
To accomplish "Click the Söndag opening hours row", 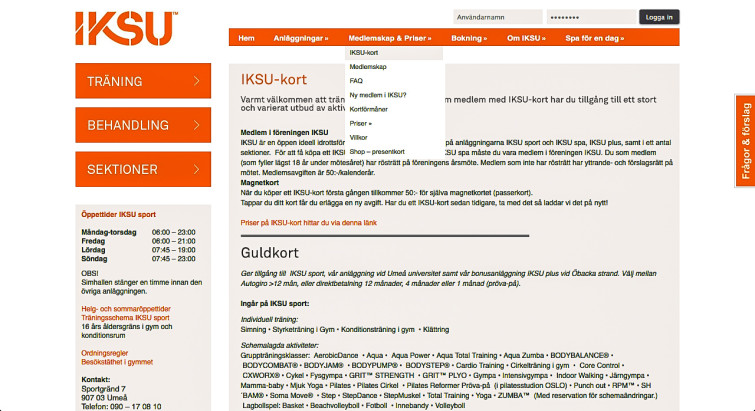I will click(x=138, y=259).
